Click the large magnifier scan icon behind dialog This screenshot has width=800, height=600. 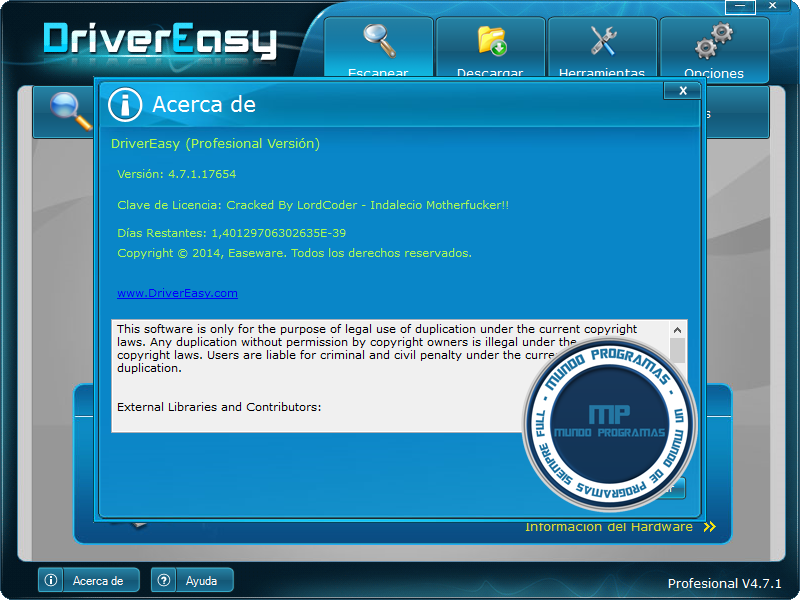pos(70,111)
